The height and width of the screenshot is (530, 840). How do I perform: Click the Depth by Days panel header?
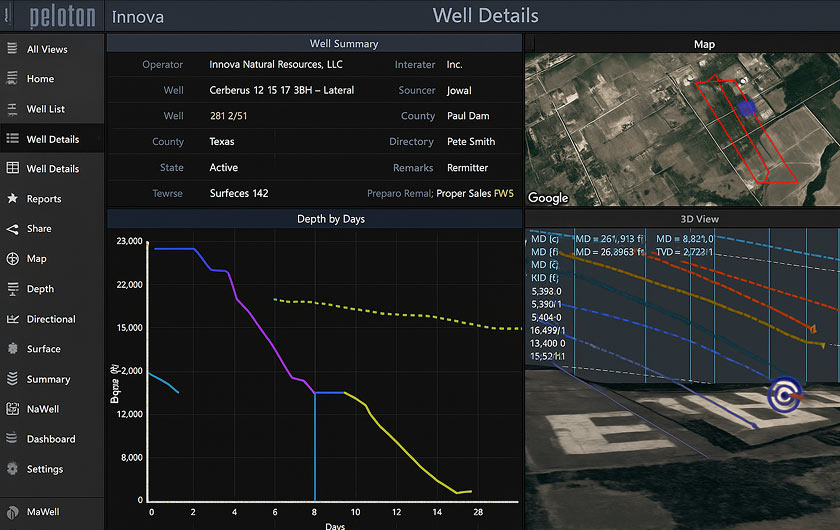click(x=314, y=219)
